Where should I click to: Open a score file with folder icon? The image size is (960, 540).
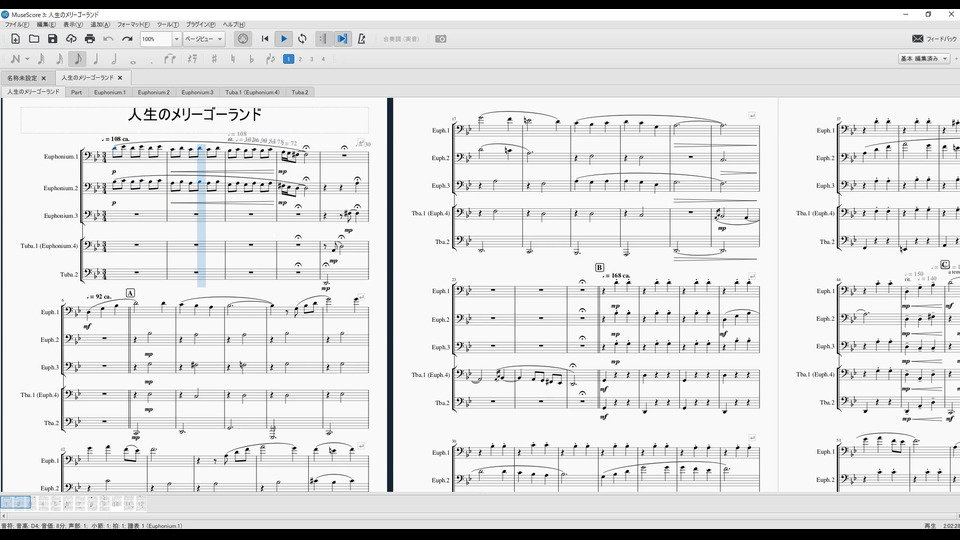34,39
